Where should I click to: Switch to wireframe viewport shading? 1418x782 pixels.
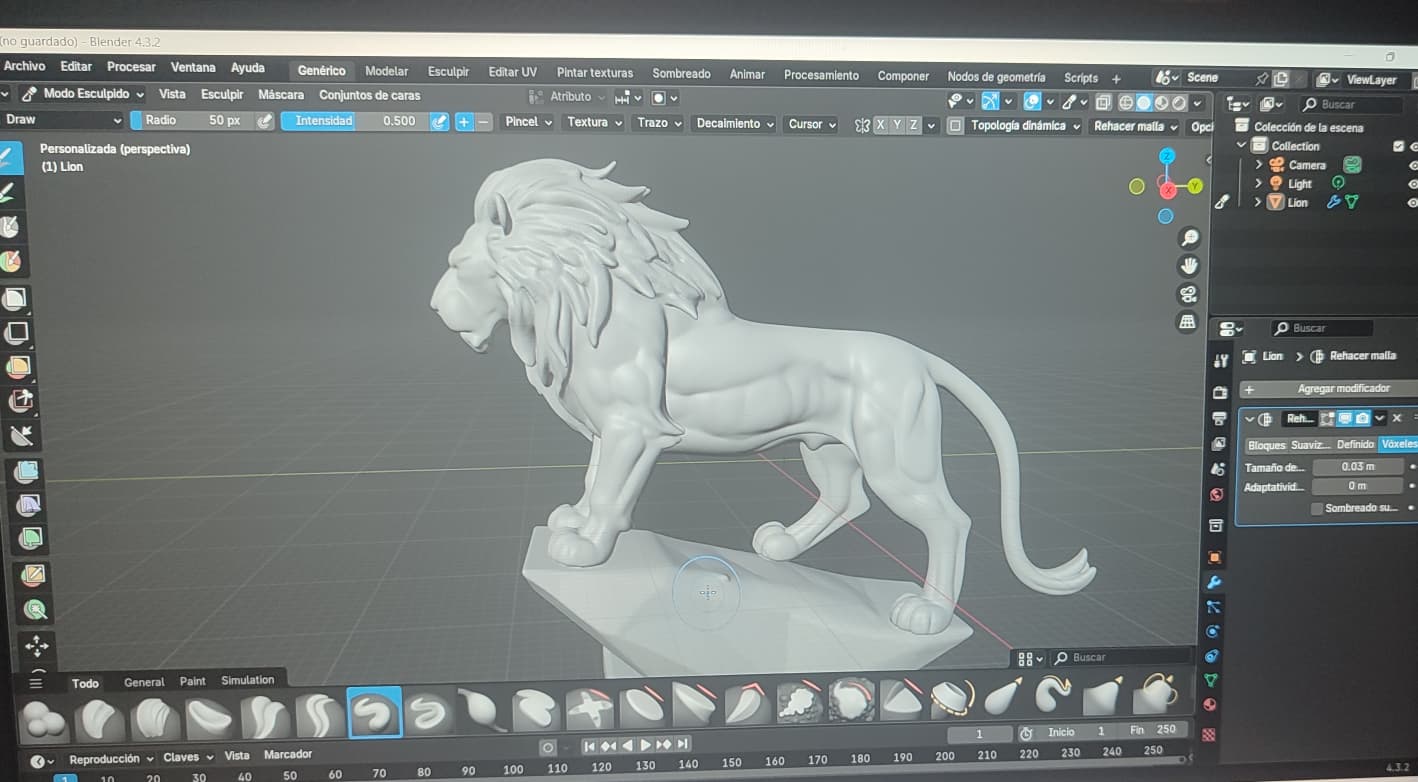(x=1126, y=102)
